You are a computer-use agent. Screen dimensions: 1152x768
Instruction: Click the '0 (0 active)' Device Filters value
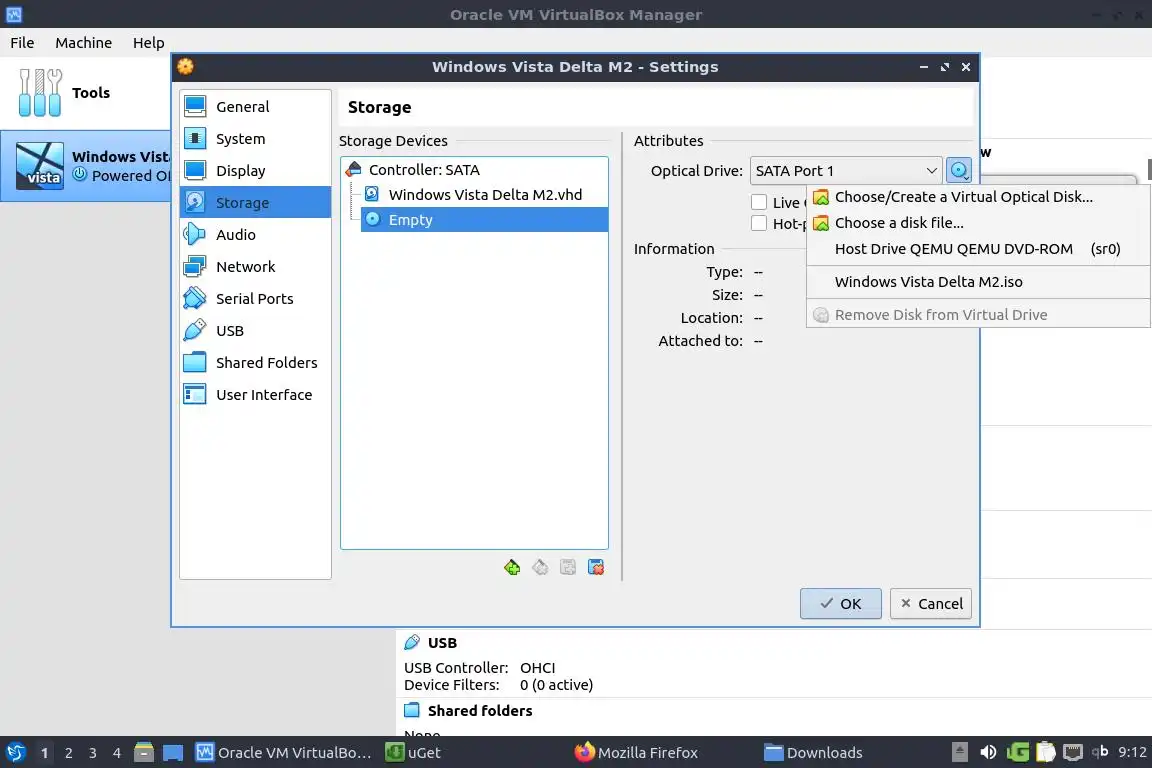556,685
